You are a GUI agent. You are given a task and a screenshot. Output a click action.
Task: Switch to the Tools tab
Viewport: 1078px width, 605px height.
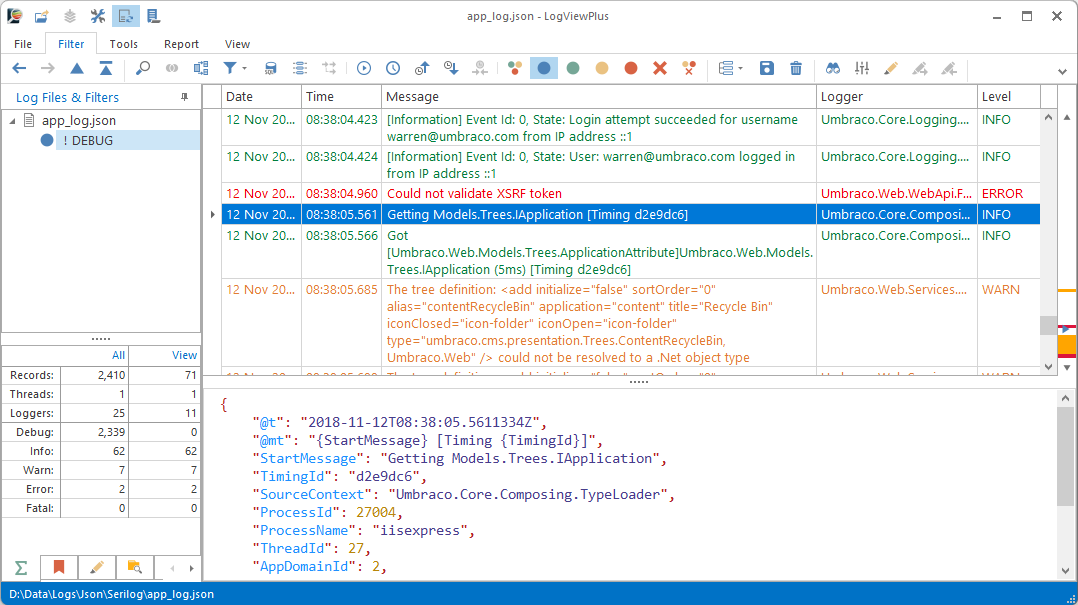tap(124, 44)
